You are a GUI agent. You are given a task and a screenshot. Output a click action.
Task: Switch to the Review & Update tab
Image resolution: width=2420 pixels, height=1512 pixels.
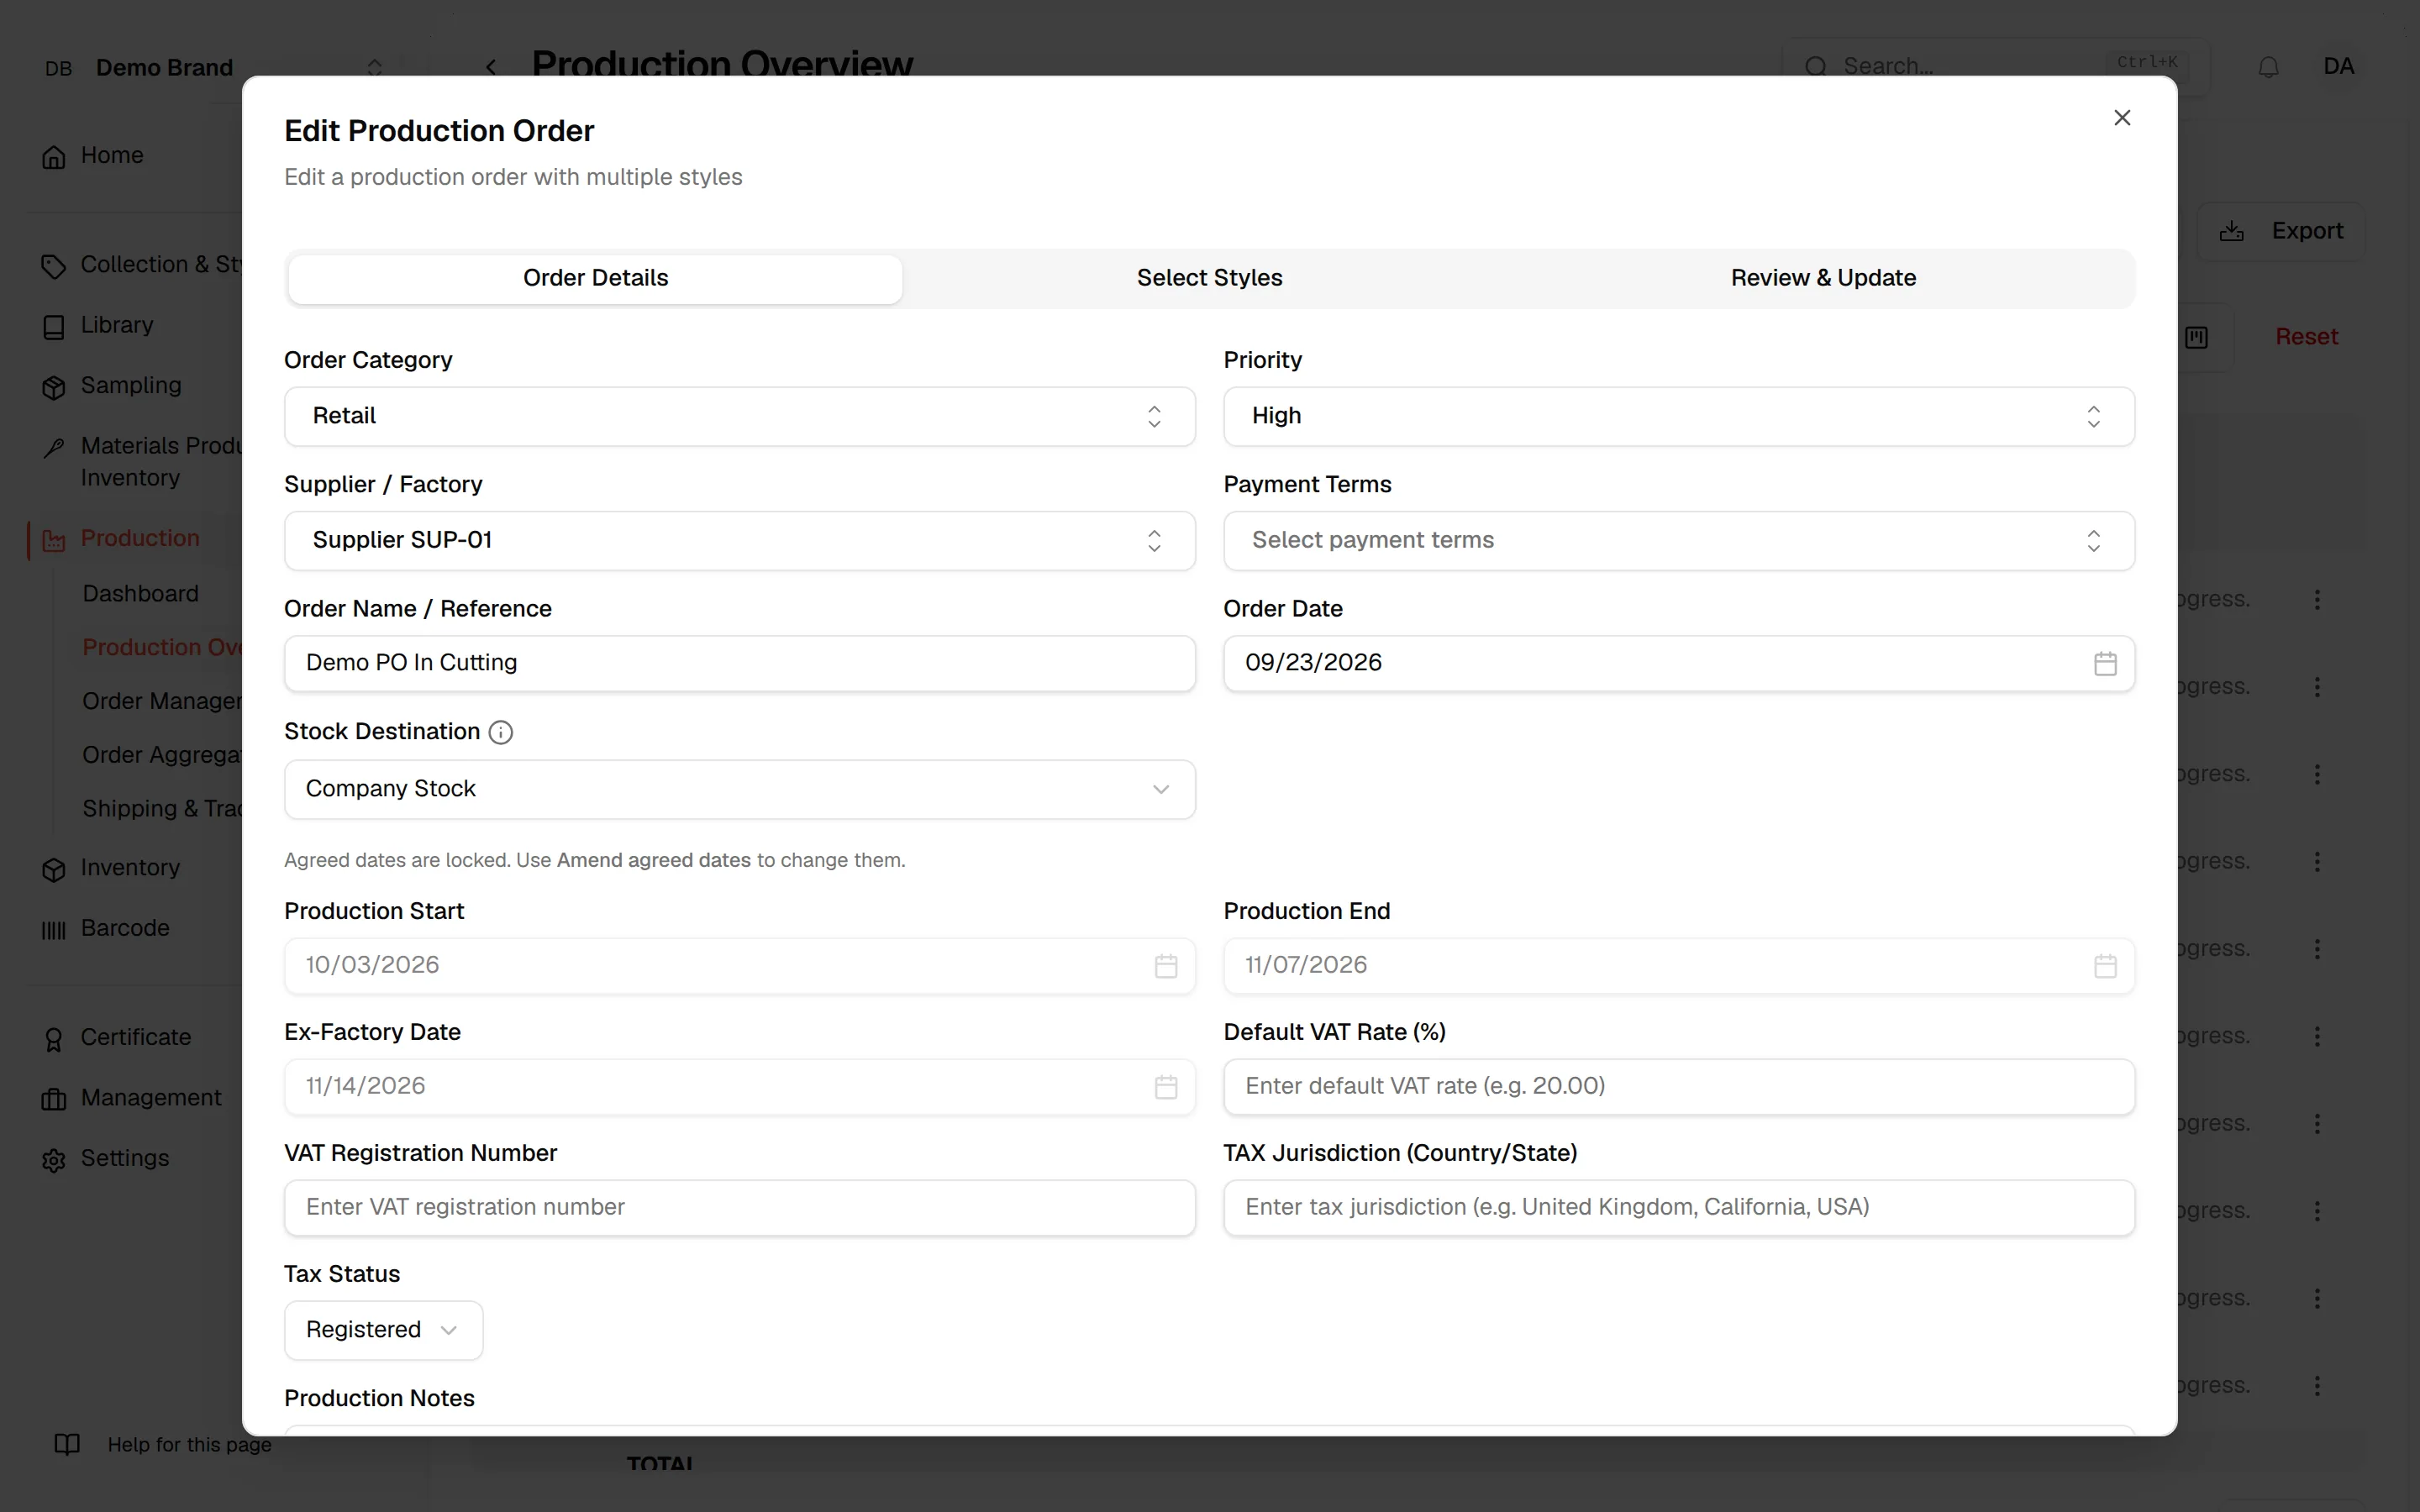click(1823, 279)
